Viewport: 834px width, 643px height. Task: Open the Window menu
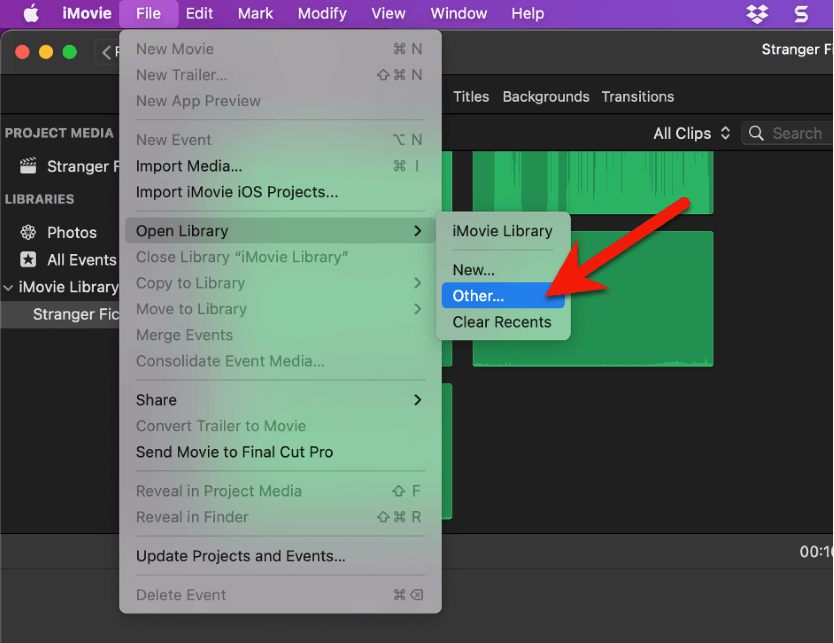tap(458, 13)
